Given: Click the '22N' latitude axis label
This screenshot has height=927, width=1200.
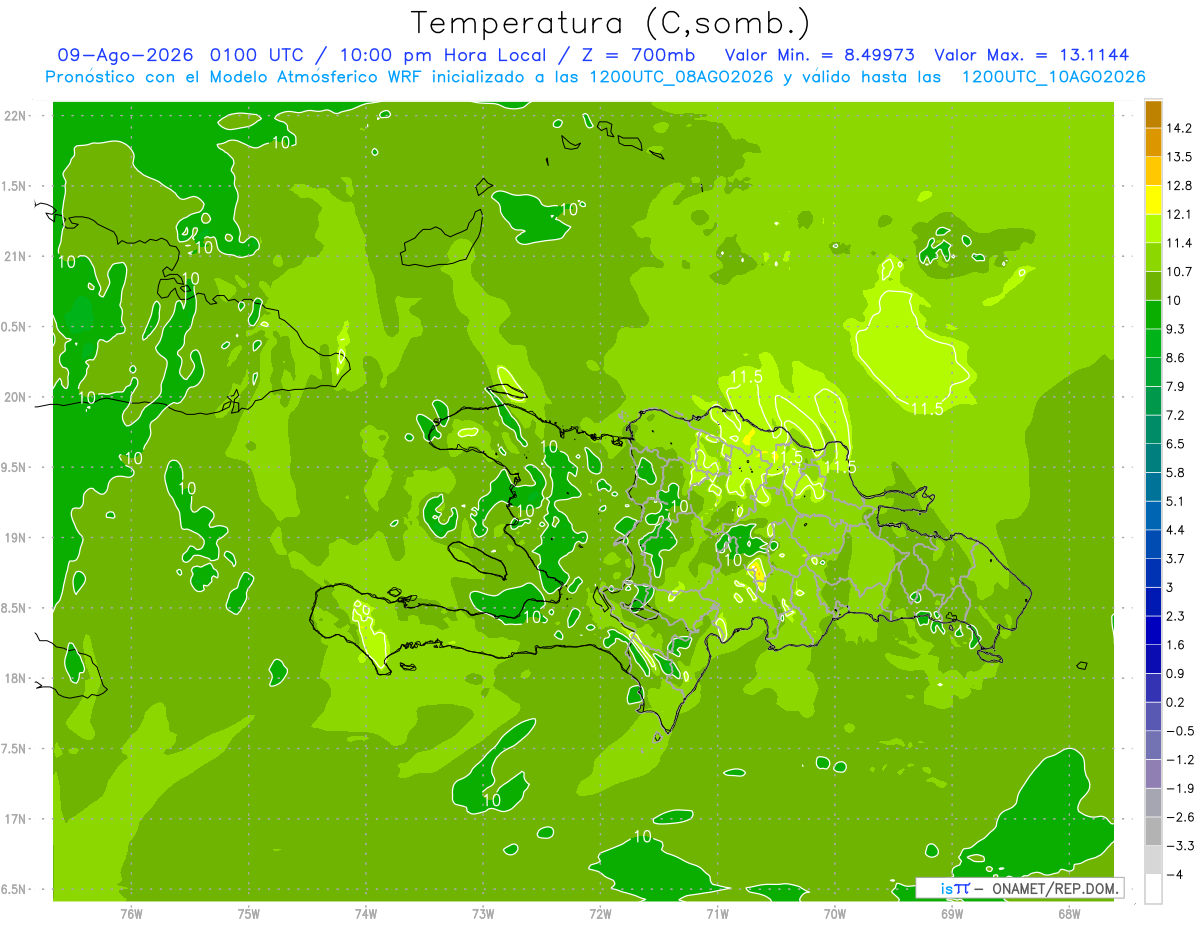Looking at the screenshot, I should point(16,116).
